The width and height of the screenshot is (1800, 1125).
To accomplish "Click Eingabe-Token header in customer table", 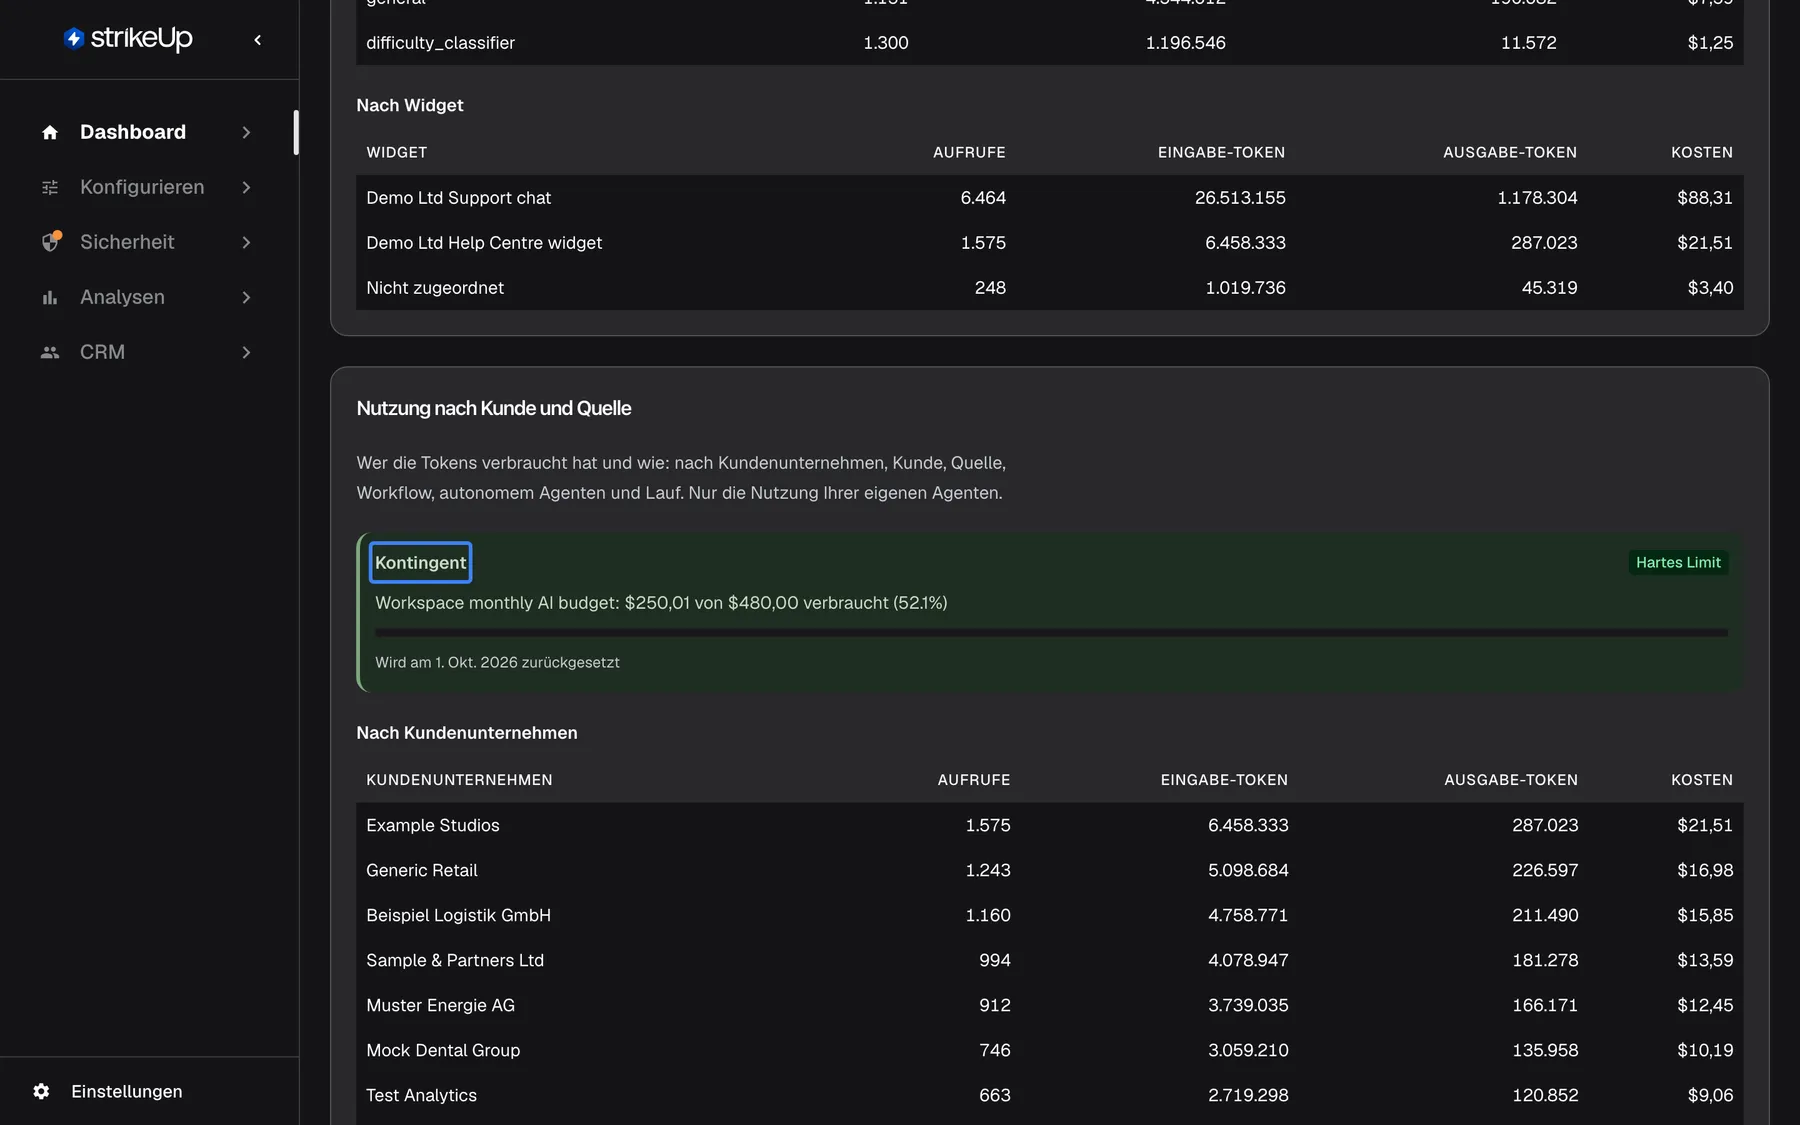I will [1224, 779].
